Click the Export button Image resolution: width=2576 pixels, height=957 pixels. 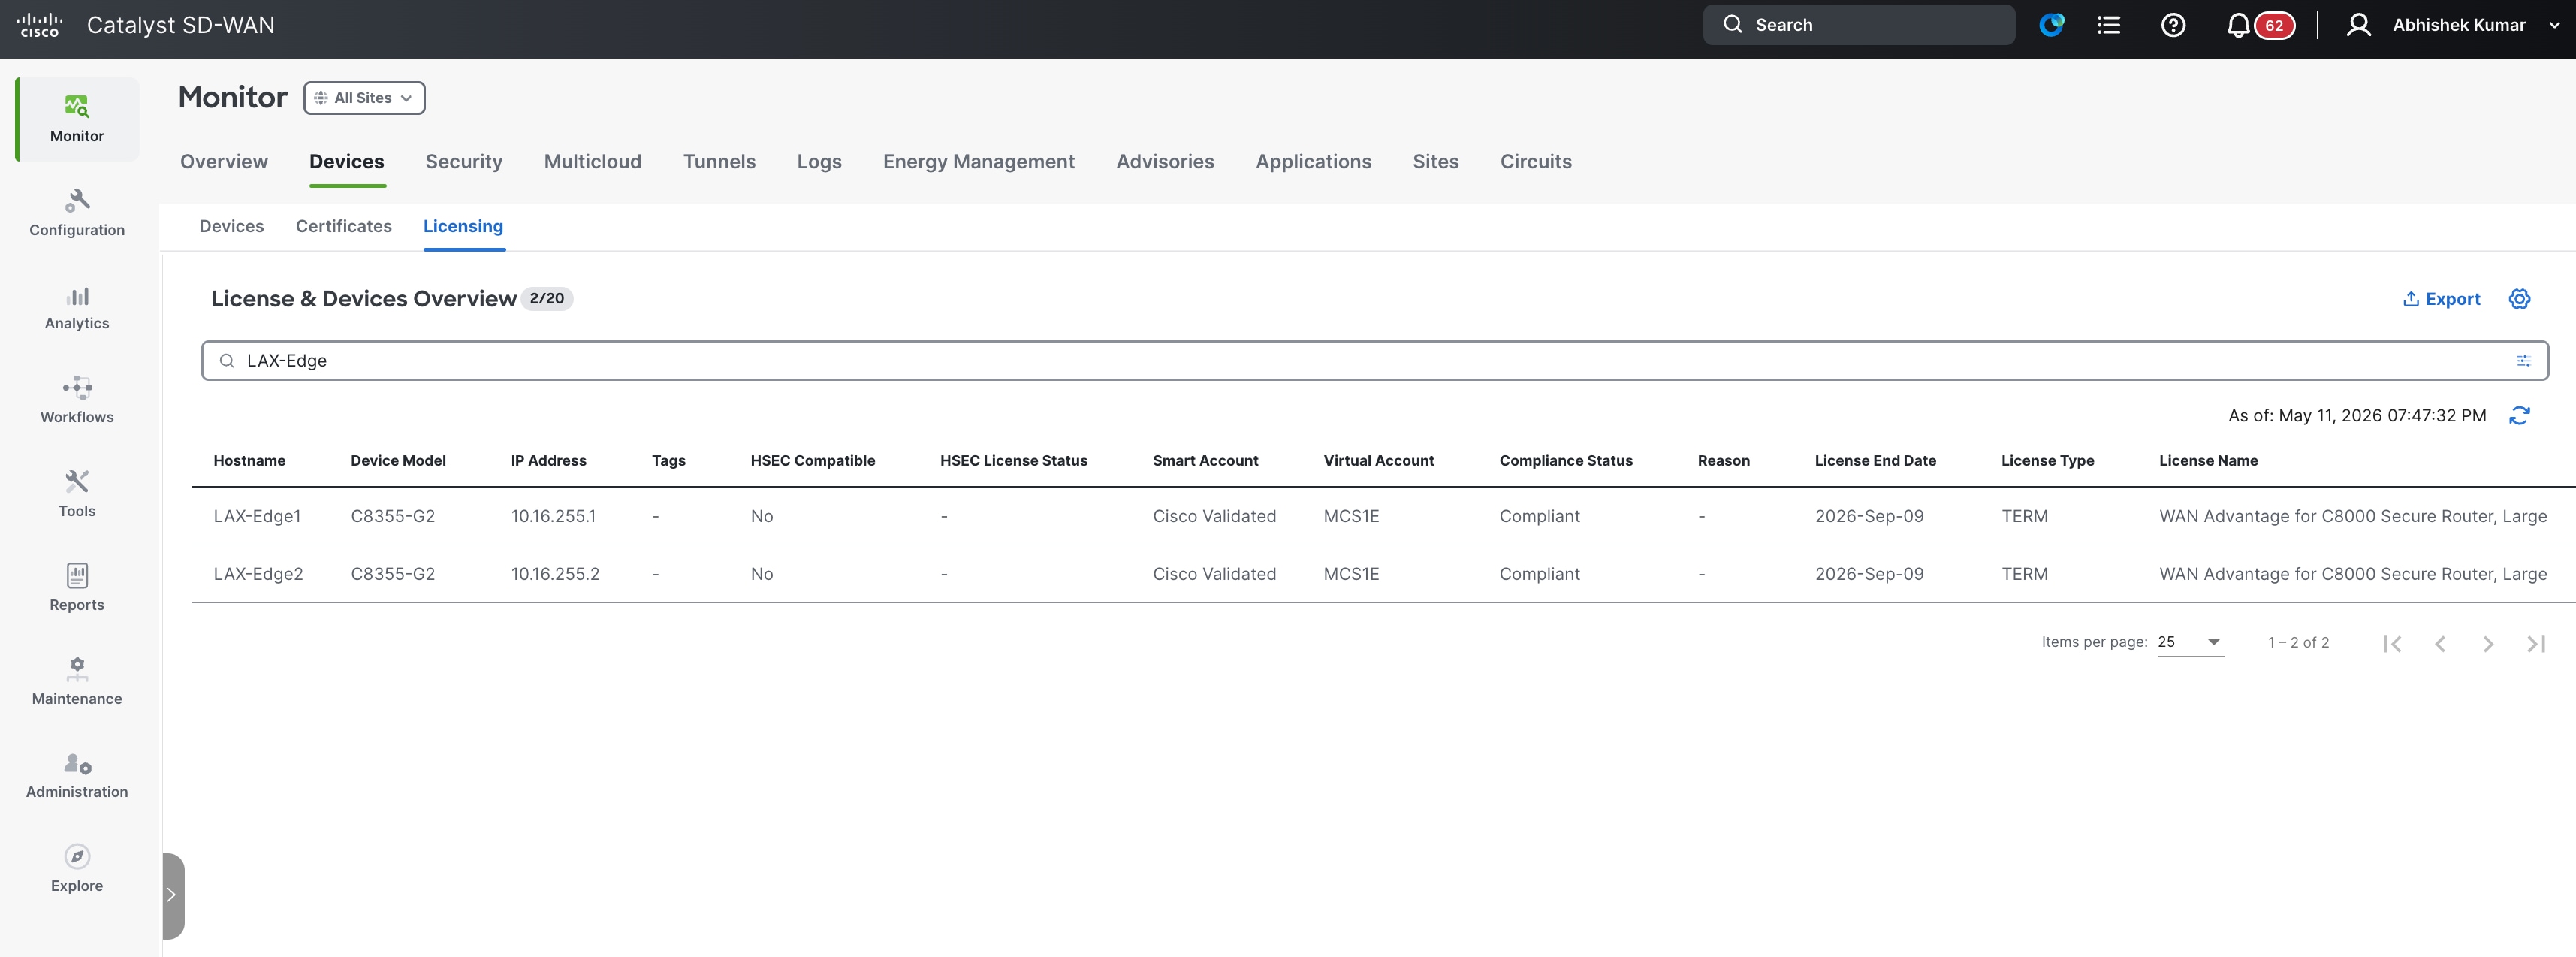2441,299
